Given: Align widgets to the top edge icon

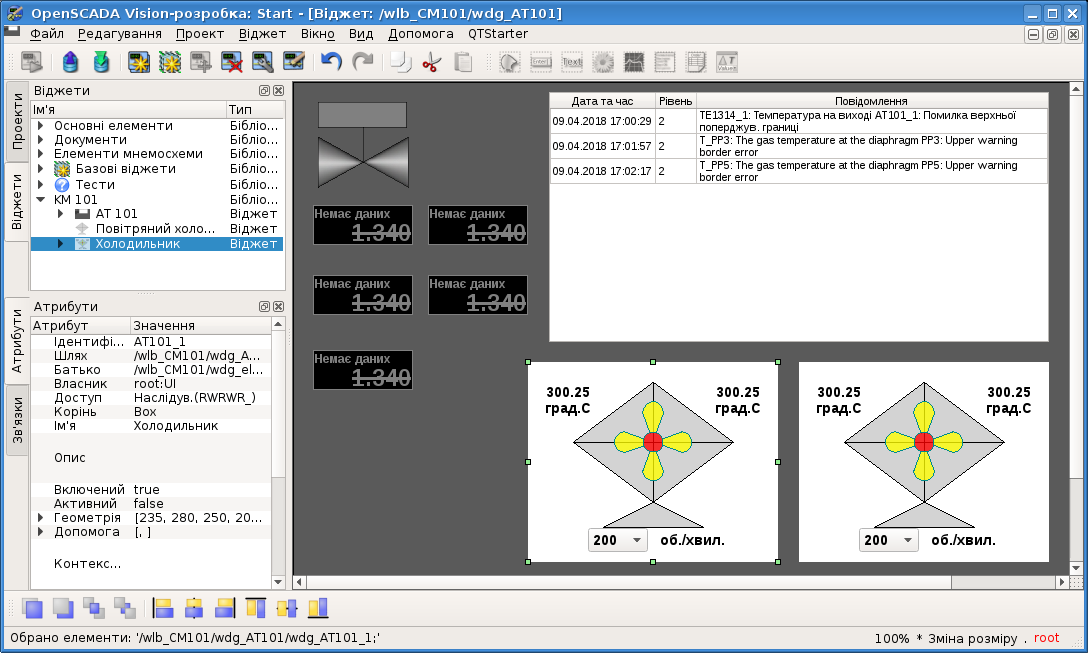Looking at the screenshot, I should pyautogui.click(x=256, y=608).
